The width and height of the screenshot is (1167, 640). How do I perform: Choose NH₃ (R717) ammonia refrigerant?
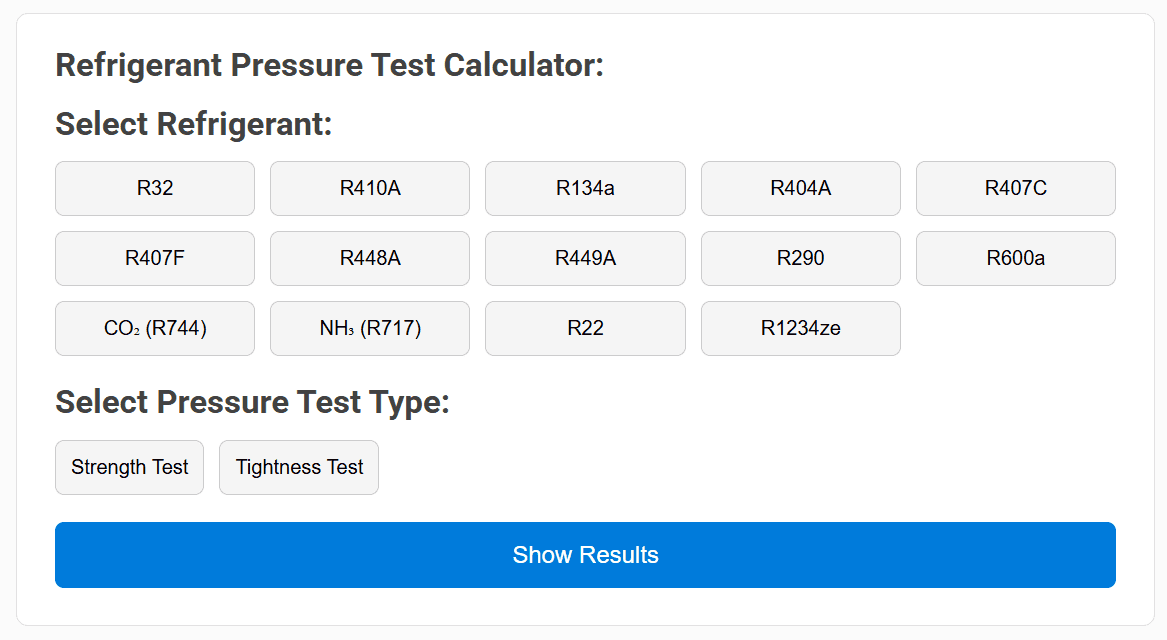click(369, 328)
